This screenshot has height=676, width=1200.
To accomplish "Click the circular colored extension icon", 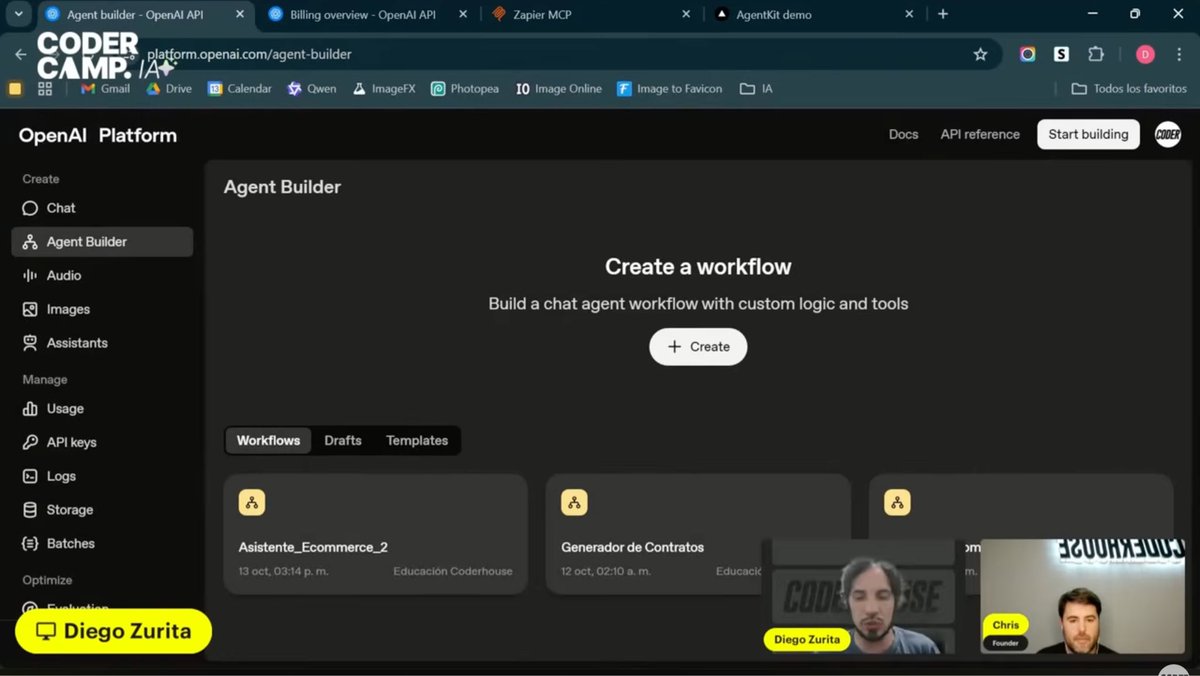I will point(1027,54).
